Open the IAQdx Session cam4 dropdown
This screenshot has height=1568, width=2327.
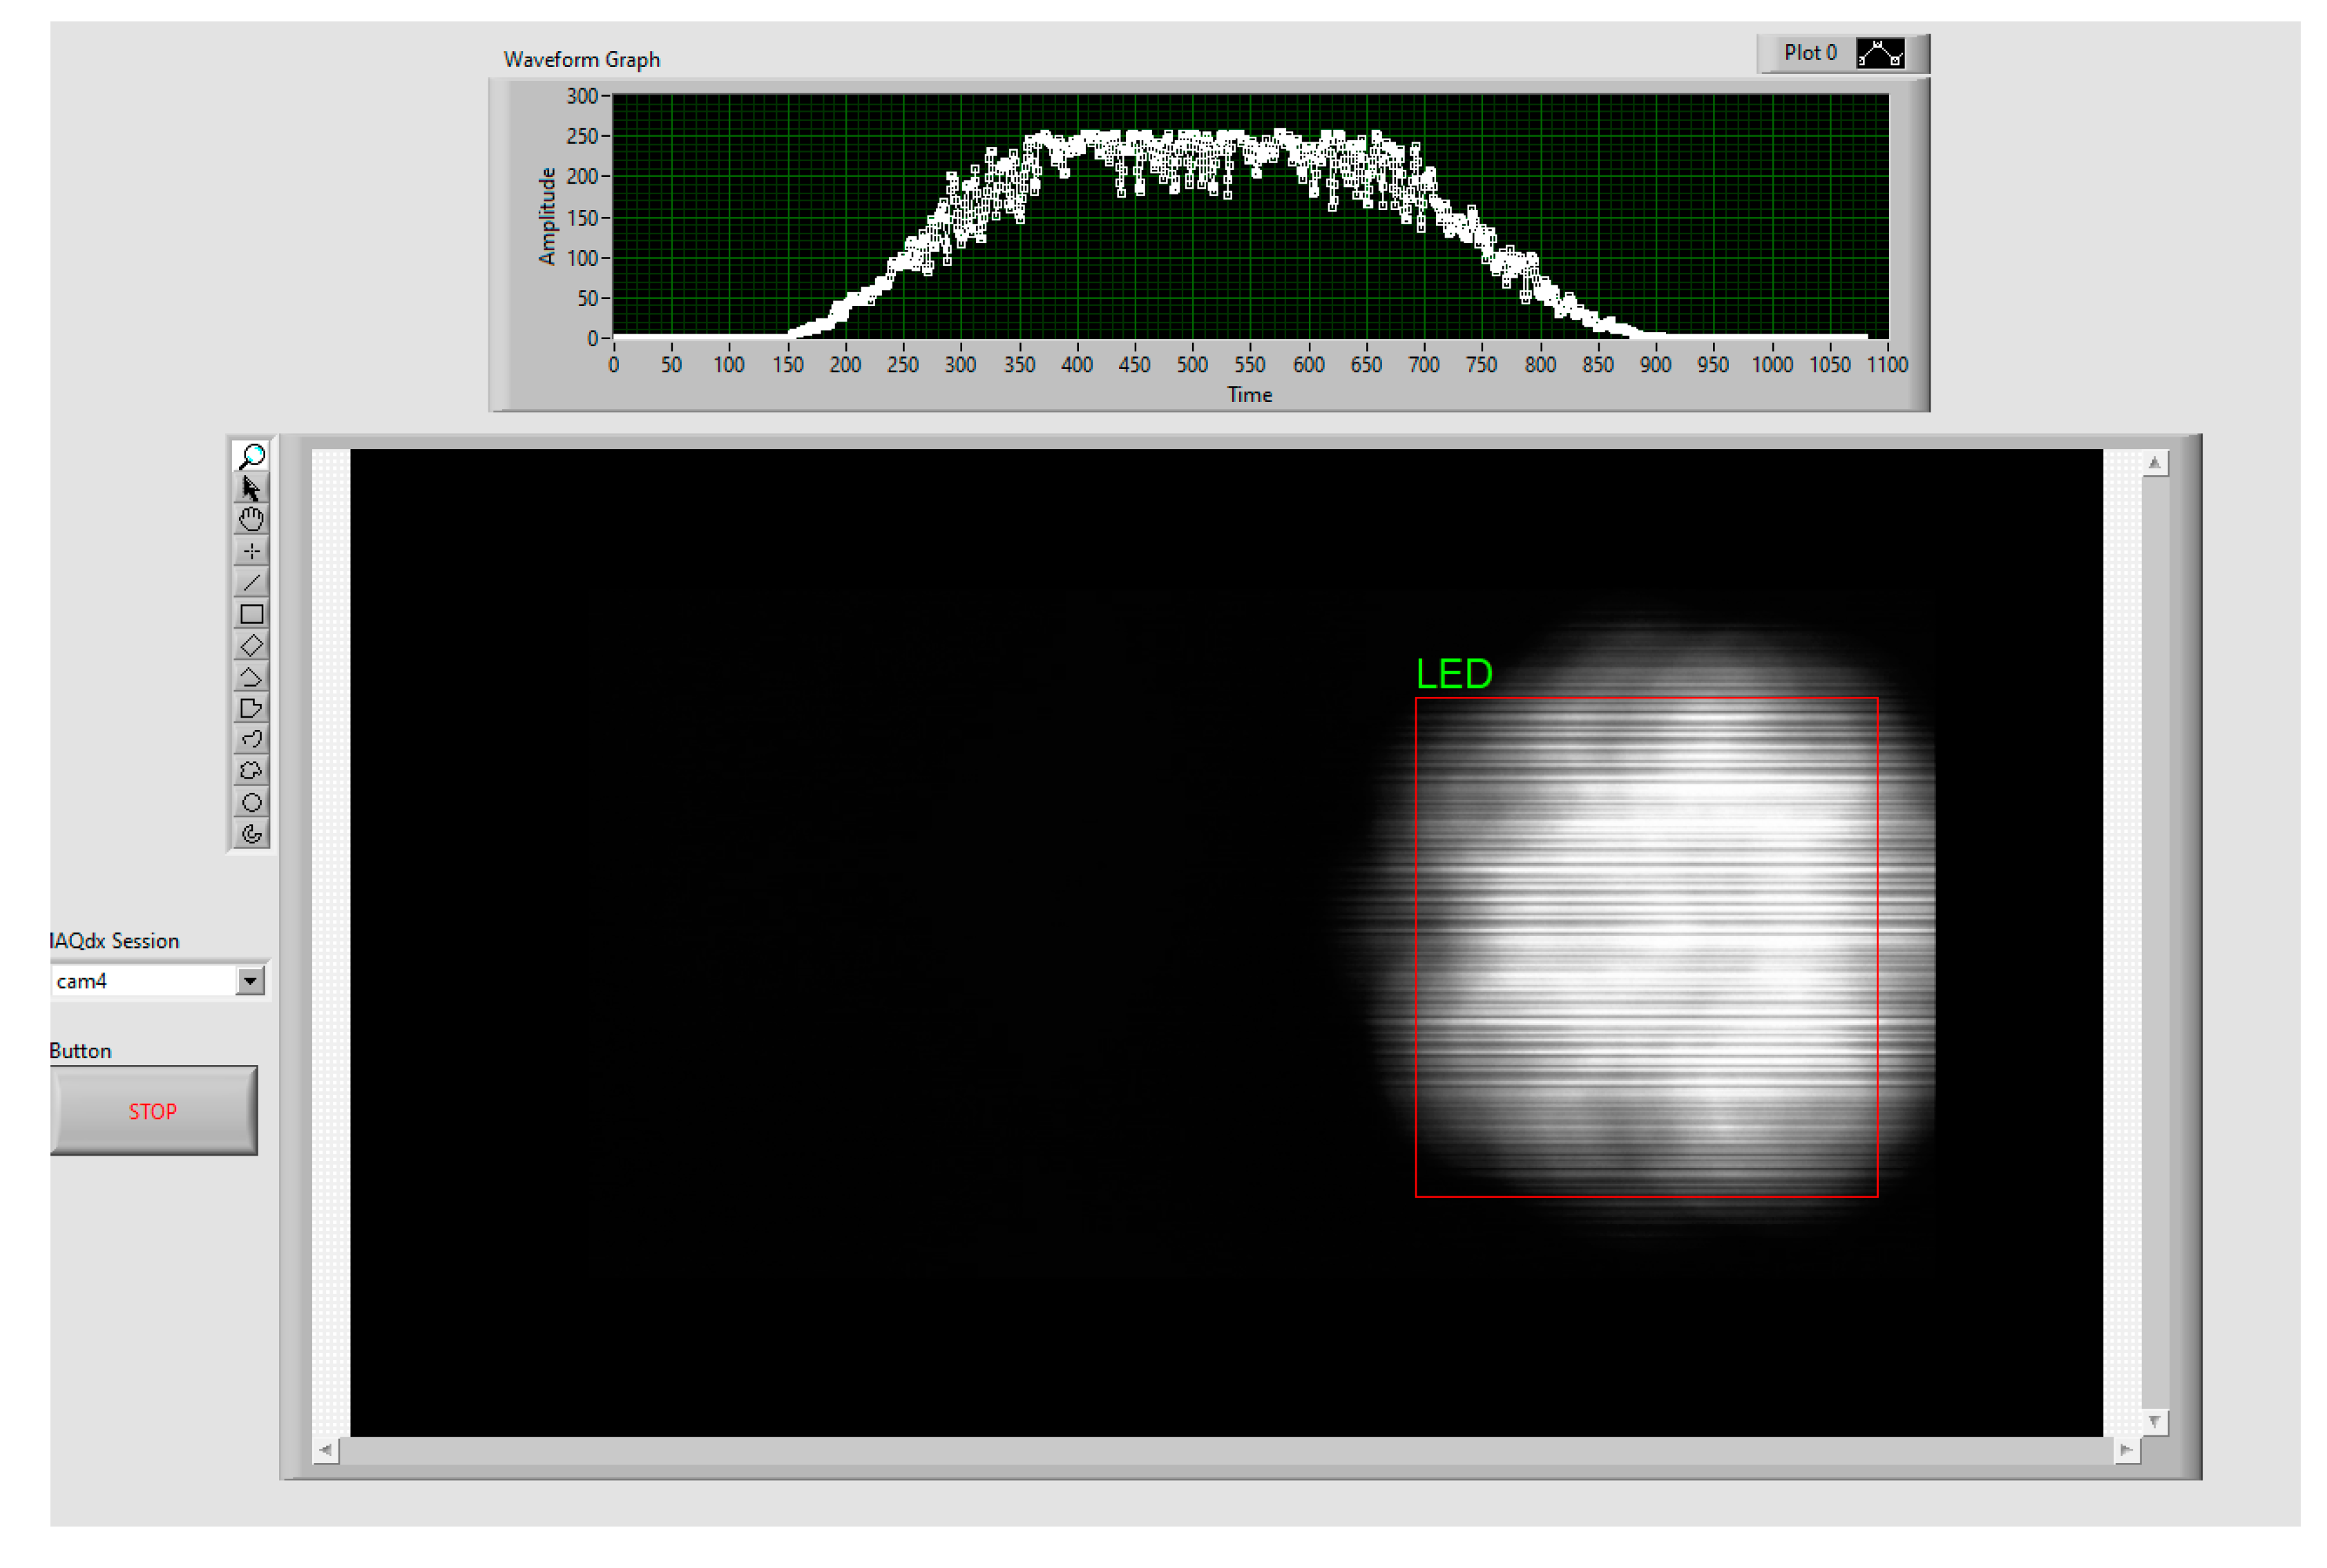[250, 981]
